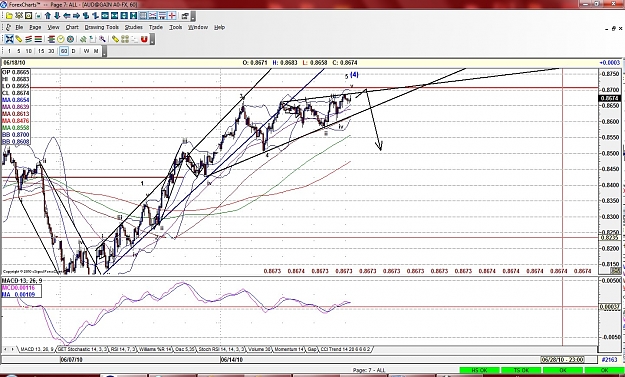This screenshot has height=377, width=625.
Task: Click the red magnet snap icon
Action: pos(144,39)
